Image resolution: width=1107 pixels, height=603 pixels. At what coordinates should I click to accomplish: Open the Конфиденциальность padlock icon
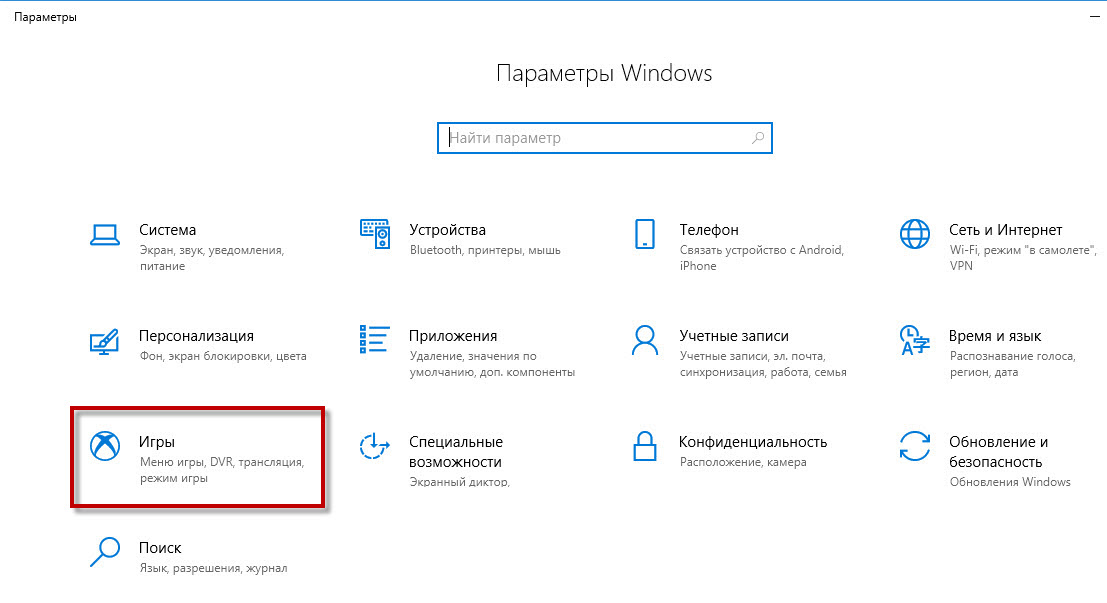[645, 446]
